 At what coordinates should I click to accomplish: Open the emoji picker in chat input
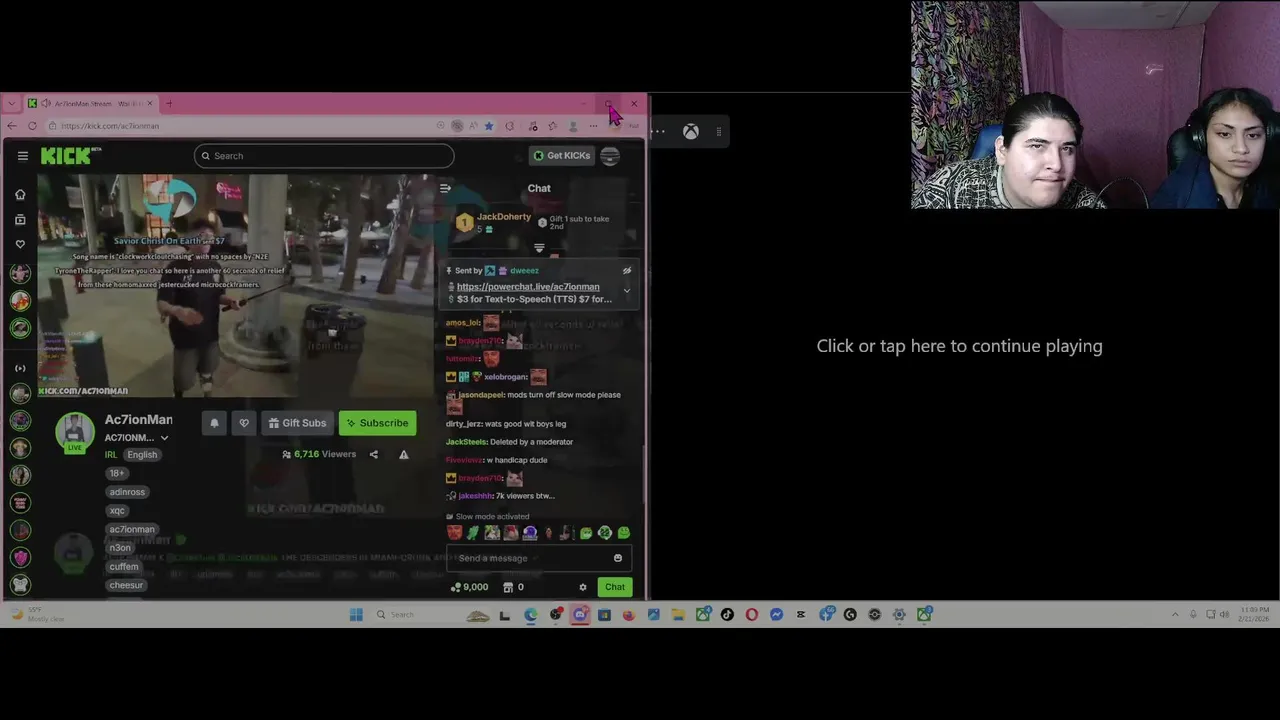tap(618, 558)
